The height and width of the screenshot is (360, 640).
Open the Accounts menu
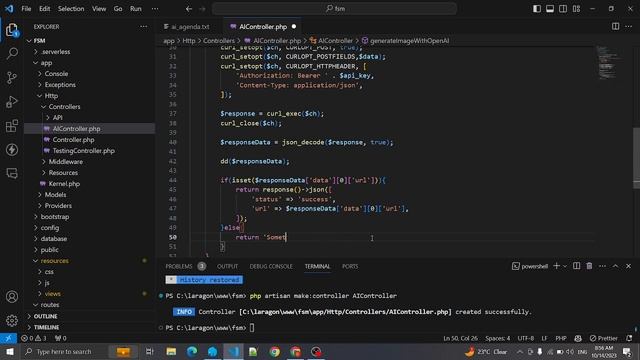(x=12, y=297)
